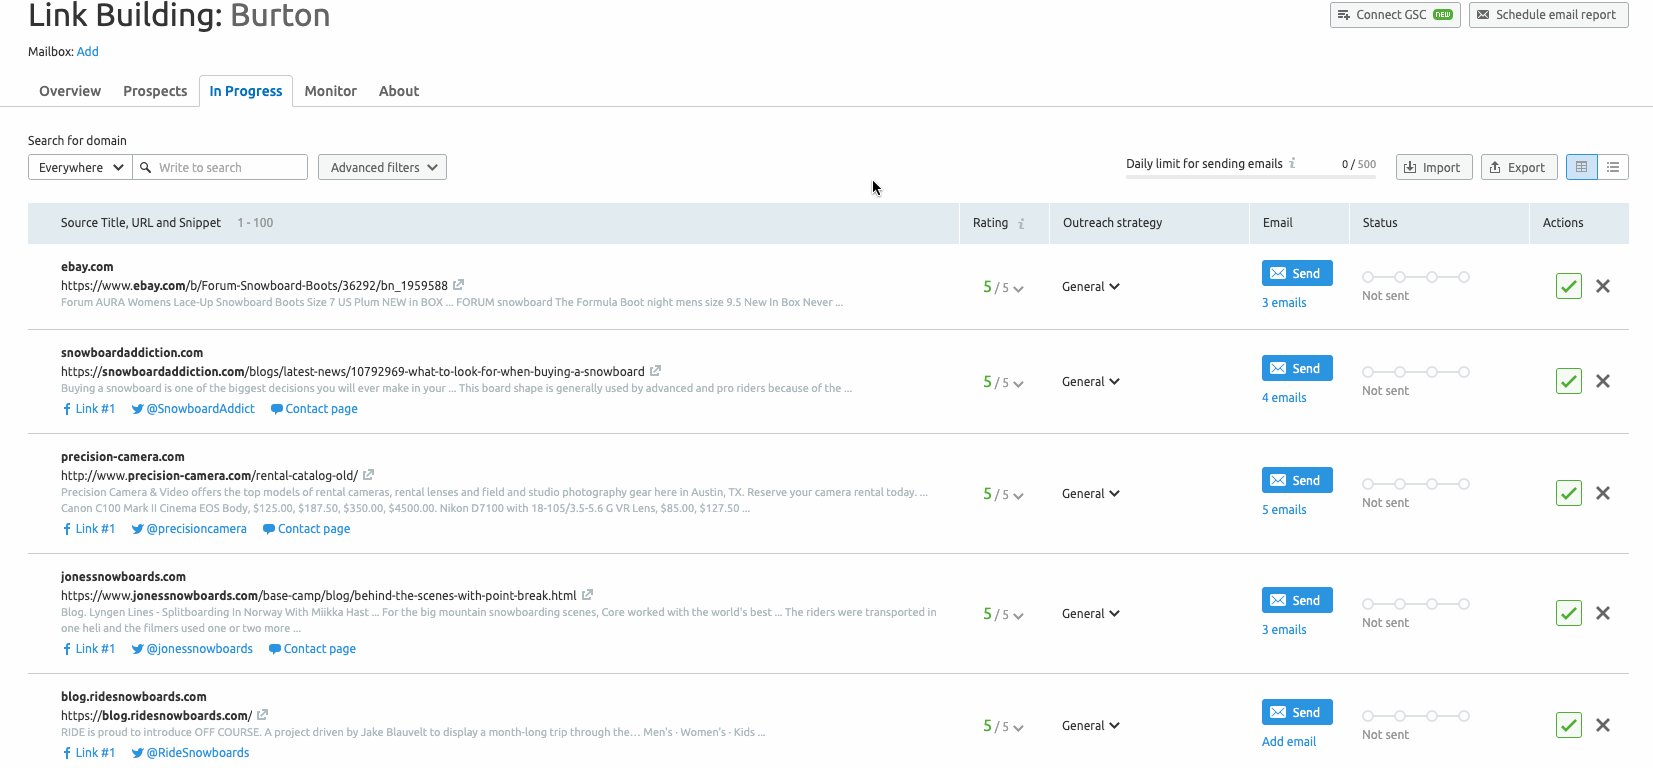The image size is (1653, 768).
Task: Mark jonessnowboards.com as done with green checkmark
Action: coord(1569,613)
